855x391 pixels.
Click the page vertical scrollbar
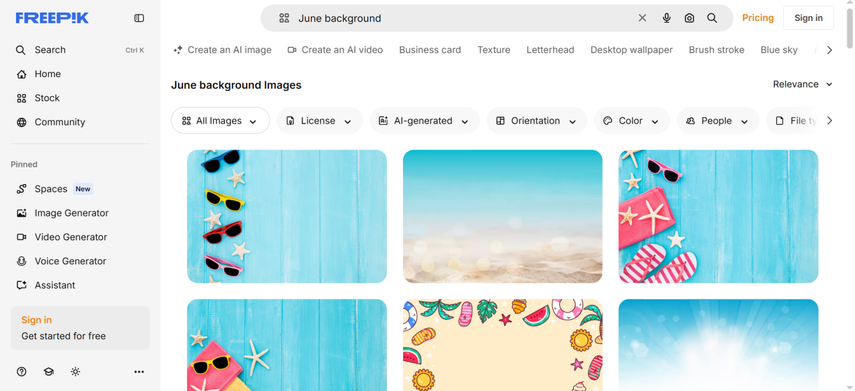(x=850, y=30)
